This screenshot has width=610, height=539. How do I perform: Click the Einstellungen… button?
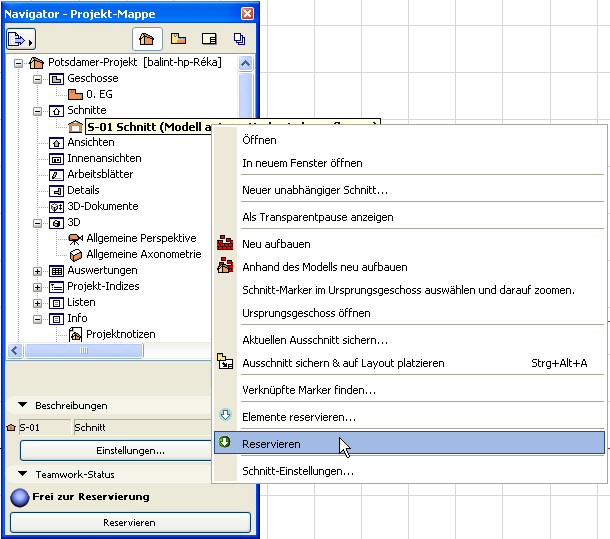point(117,451)
